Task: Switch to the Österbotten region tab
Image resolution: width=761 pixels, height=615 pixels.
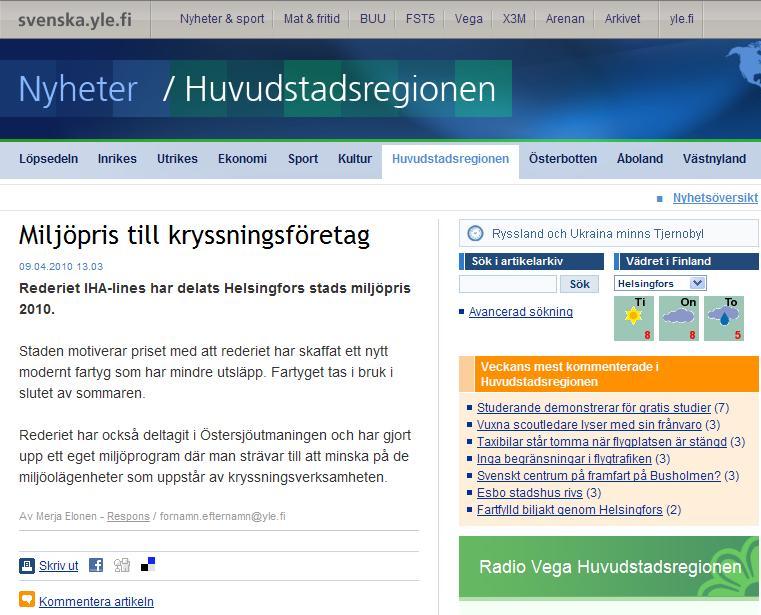Action: [563, 159]
